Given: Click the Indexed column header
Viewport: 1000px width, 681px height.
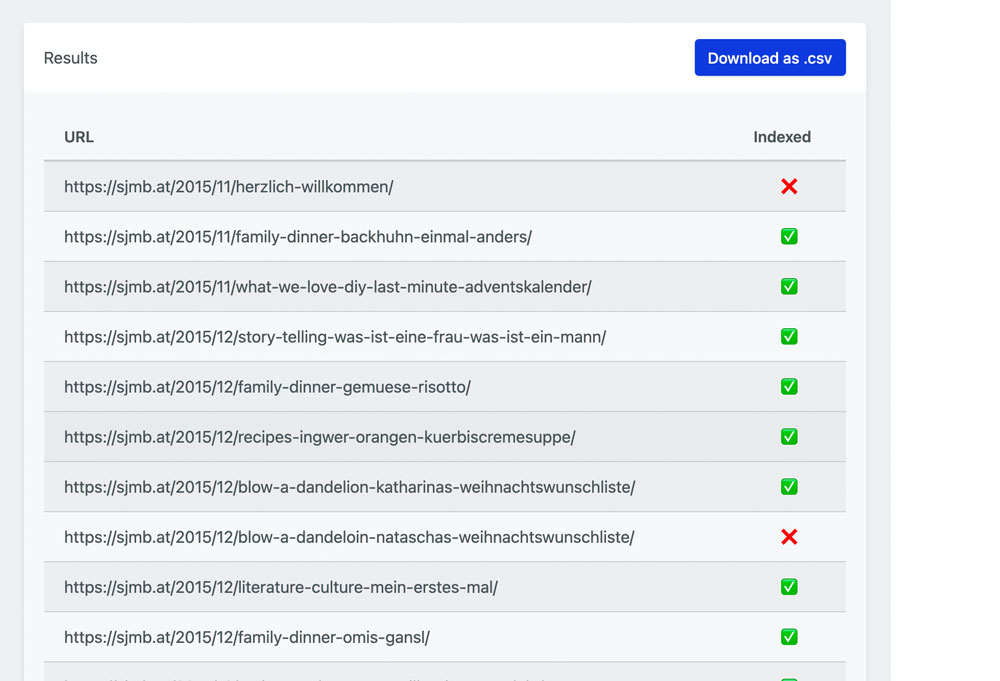Looking at the screenshot, I should [781, 137].
